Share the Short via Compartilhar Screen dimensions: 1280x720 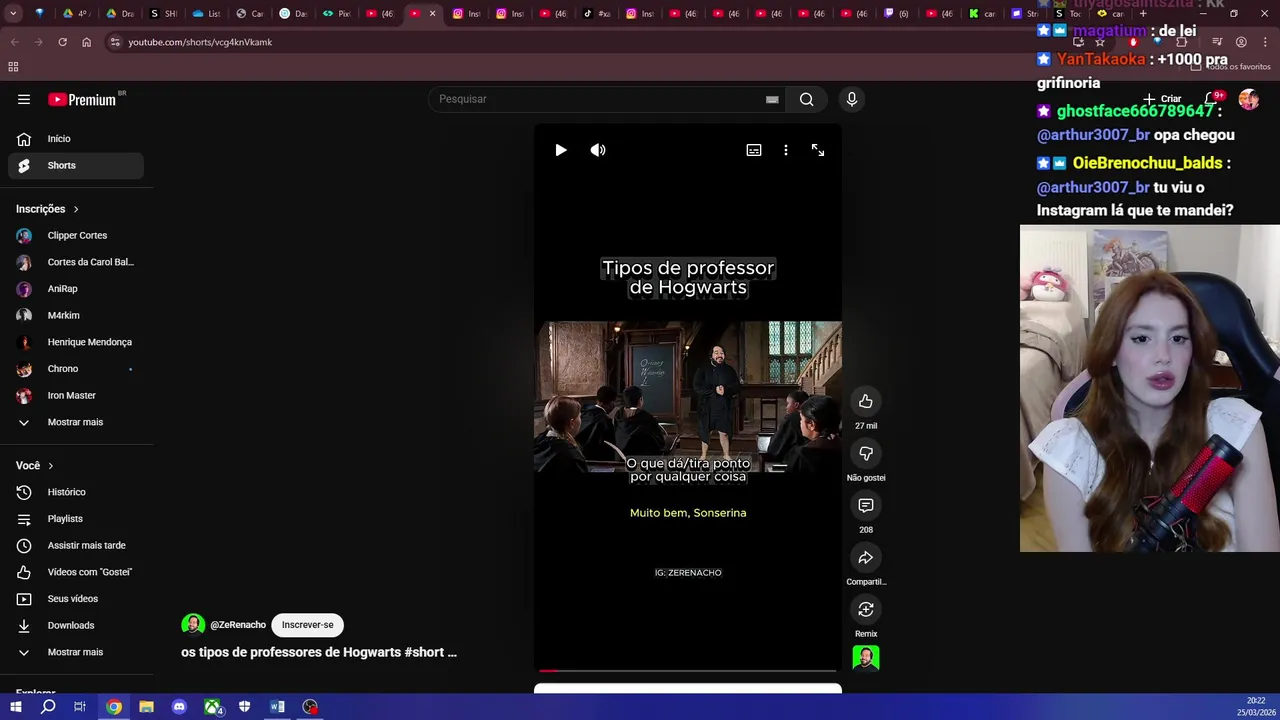866,557
